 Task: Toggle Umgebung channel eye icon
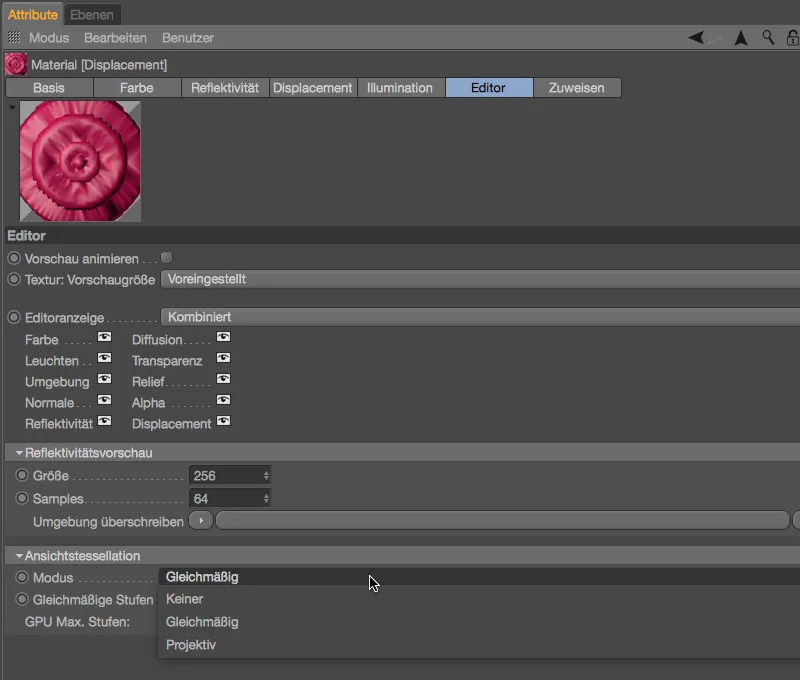pyautogui.click(x=104, y=379)
